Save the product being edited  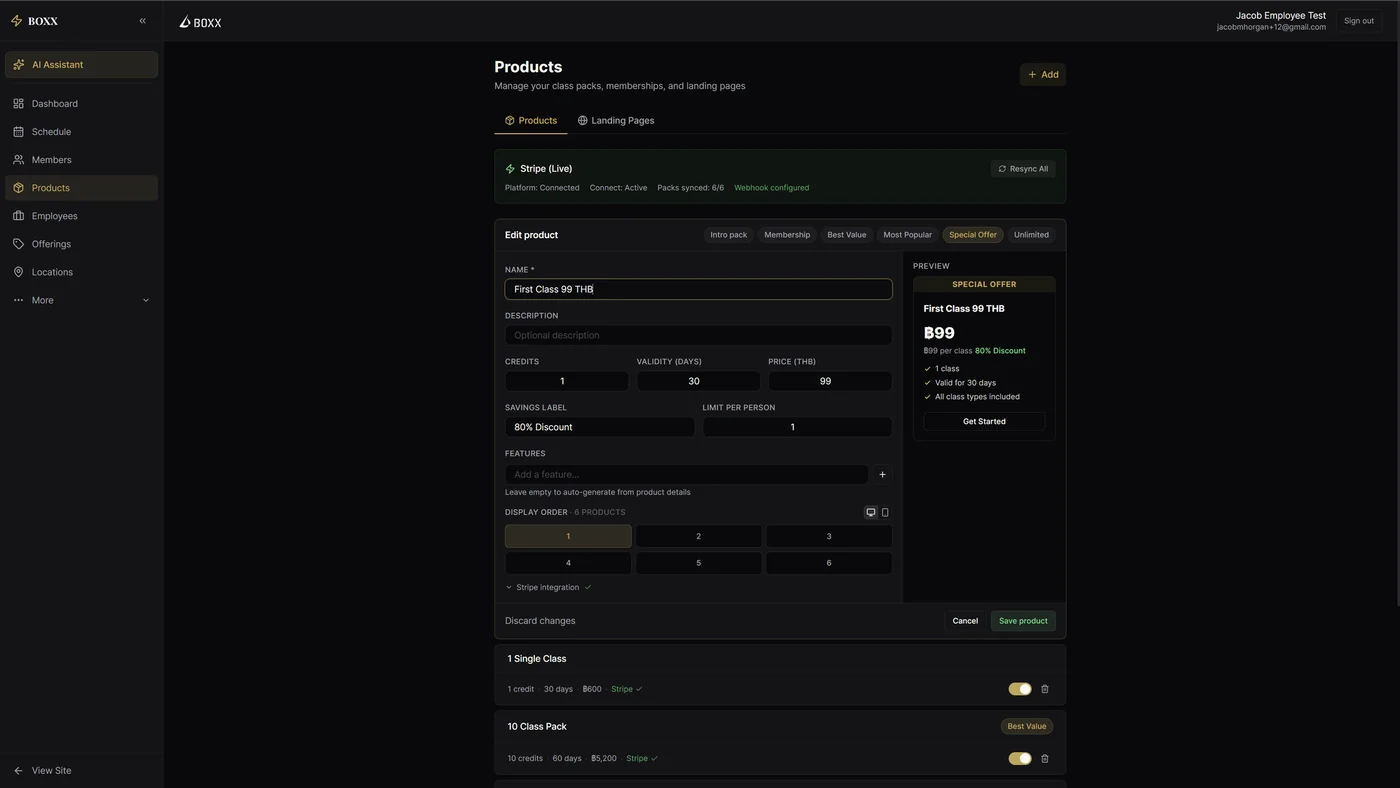(x=1022, y=620)
